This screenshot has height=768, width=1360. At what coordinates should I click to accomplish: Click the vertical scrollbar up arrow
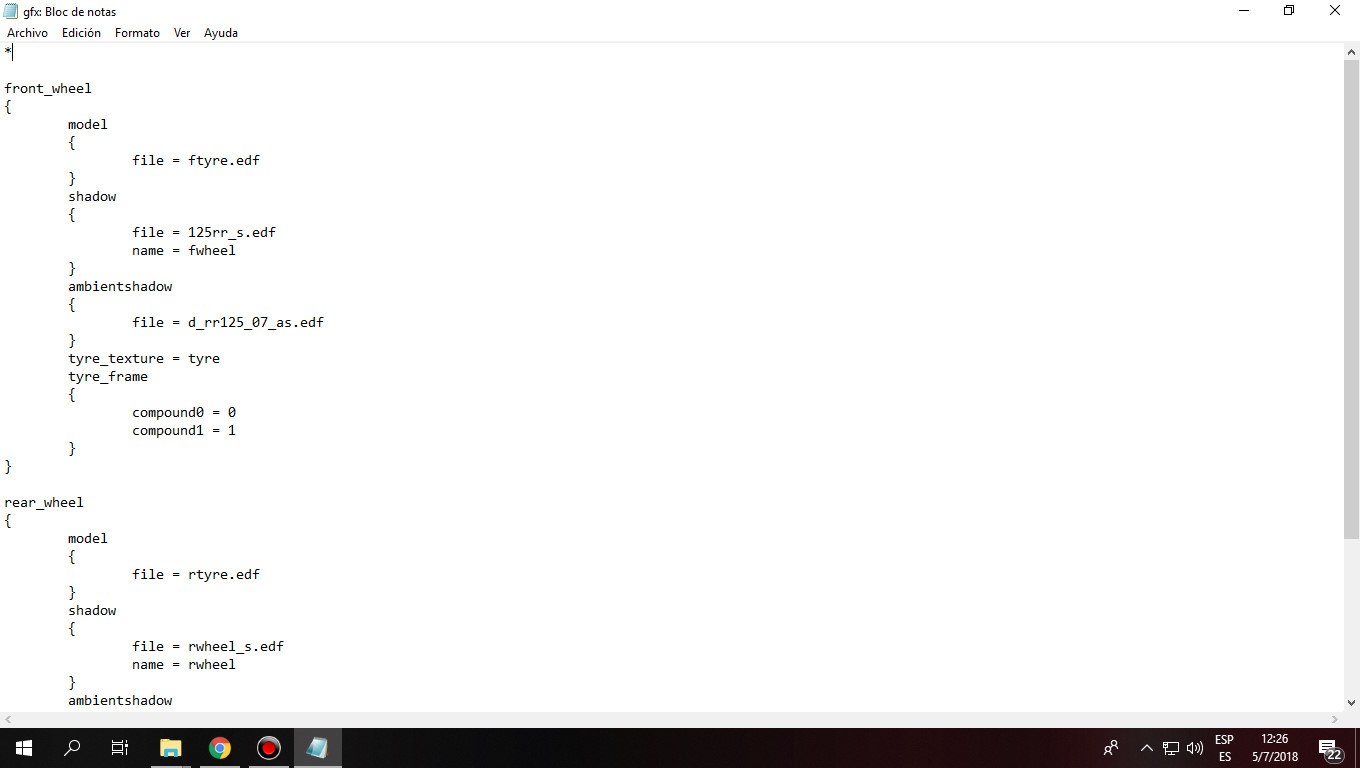coord(1351,52)
